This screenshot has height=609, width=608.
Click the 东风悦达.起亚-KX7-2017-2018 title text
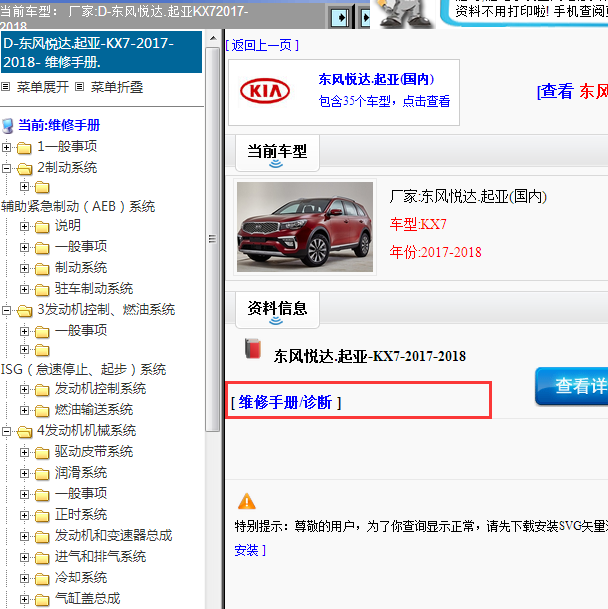(369, 356)
